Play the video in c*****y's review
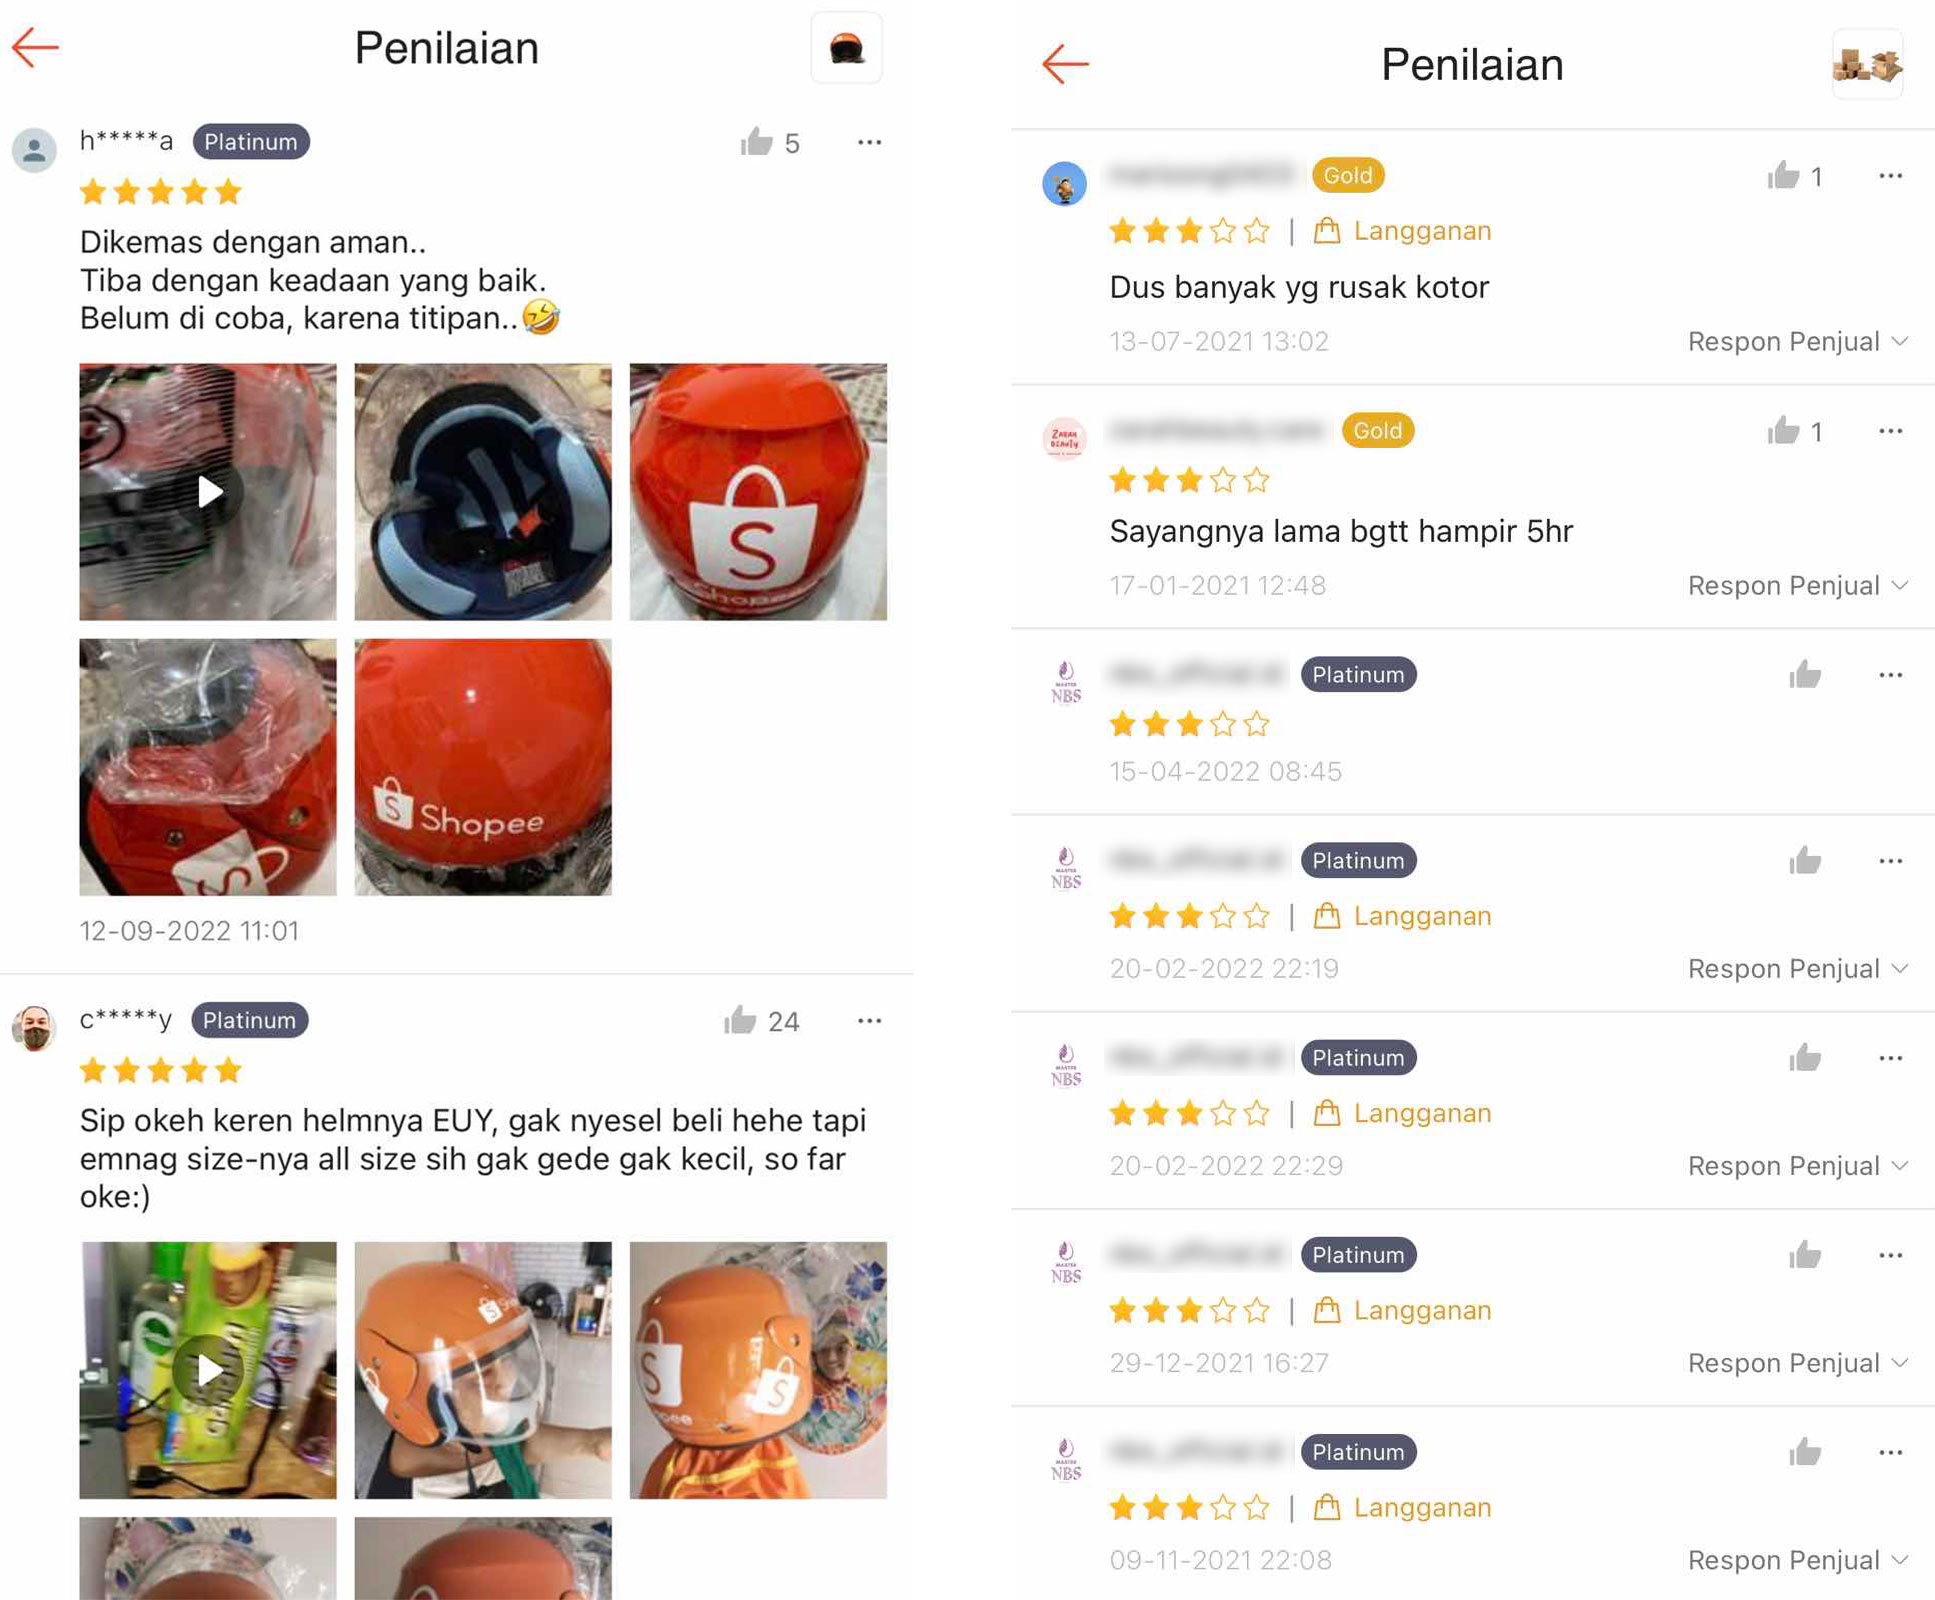 (208, 1370)
